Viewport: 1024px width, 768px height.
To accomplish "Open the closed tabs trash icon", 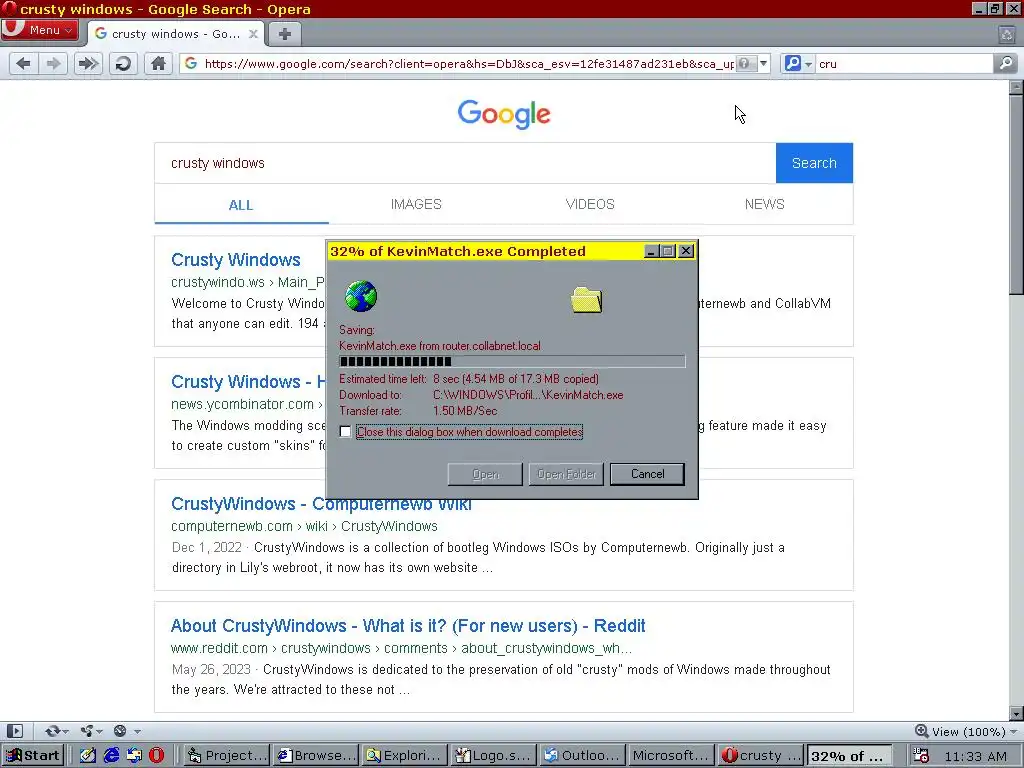I will 1007,35.
